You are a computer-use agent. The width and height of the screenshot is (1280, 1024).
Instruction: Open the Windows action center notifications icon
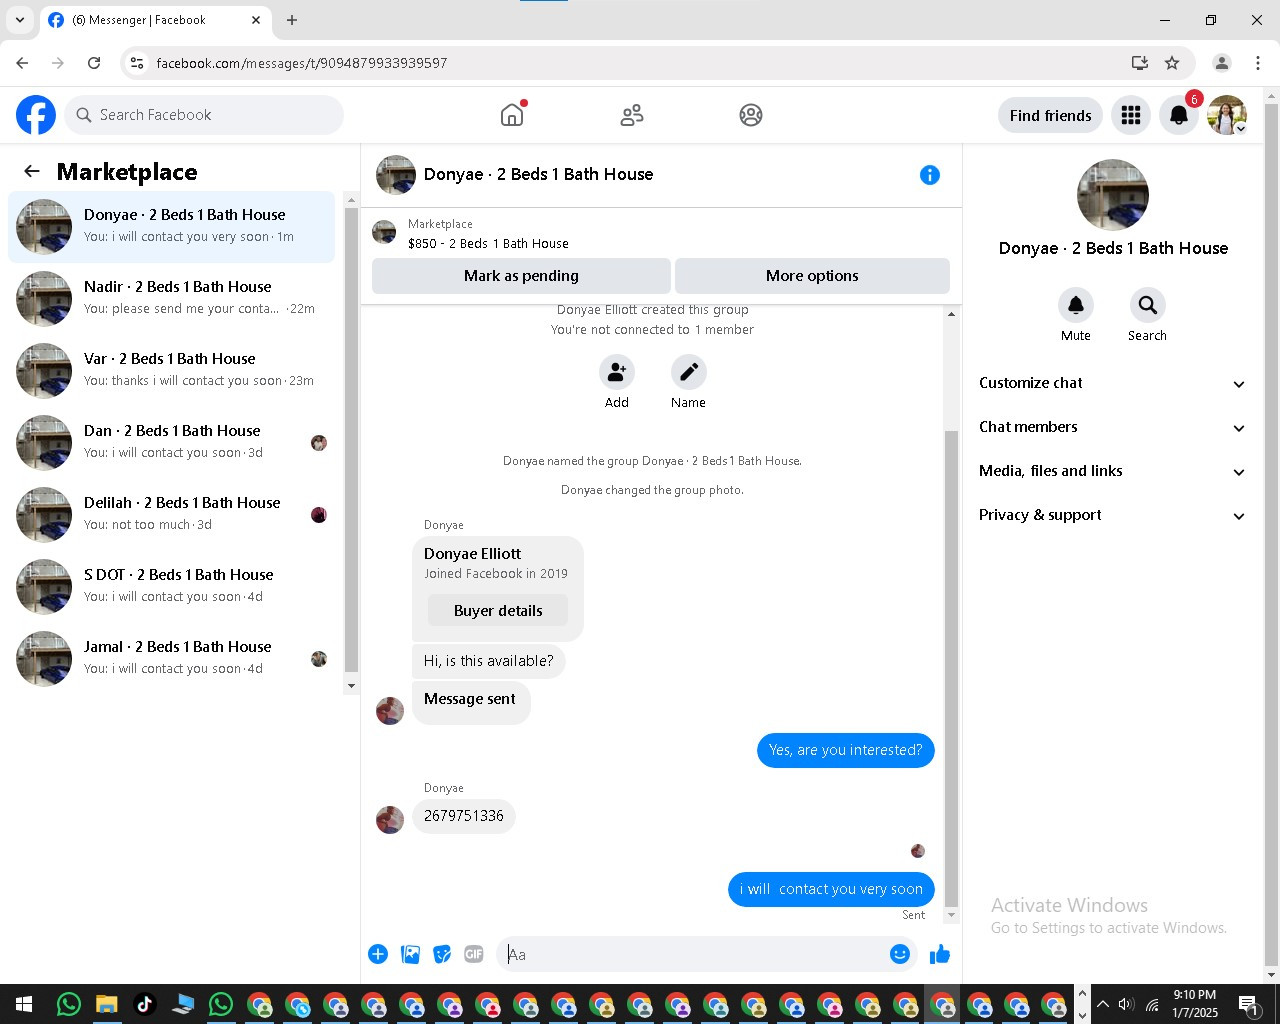coord(1248,1004)
